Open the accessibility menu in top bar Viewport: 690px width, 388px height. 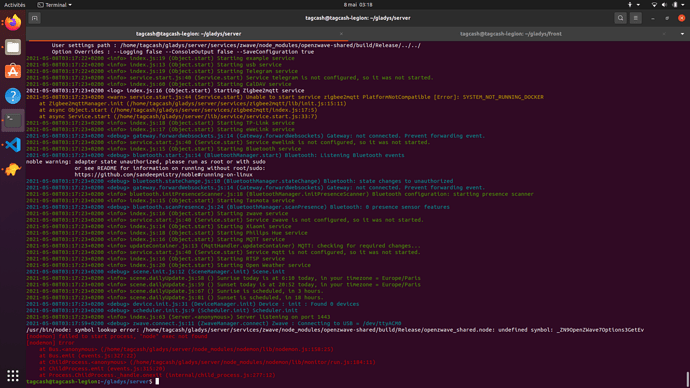click(630, 5)
